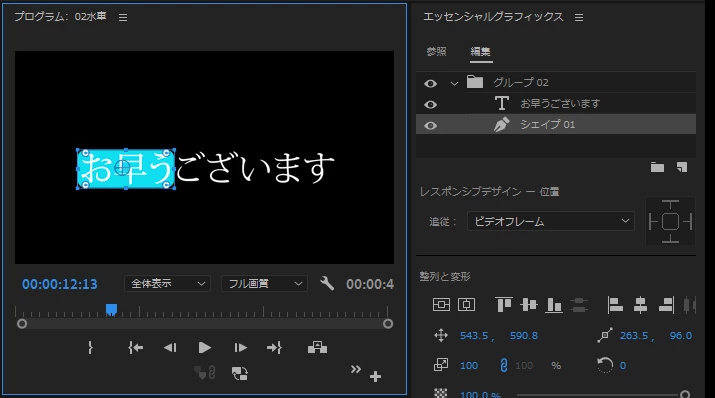Click the responsive design pin edges widget
Image resolution: width=715 pixels, height=398 pixels.
pyautogui.click(x=670, y=222)
